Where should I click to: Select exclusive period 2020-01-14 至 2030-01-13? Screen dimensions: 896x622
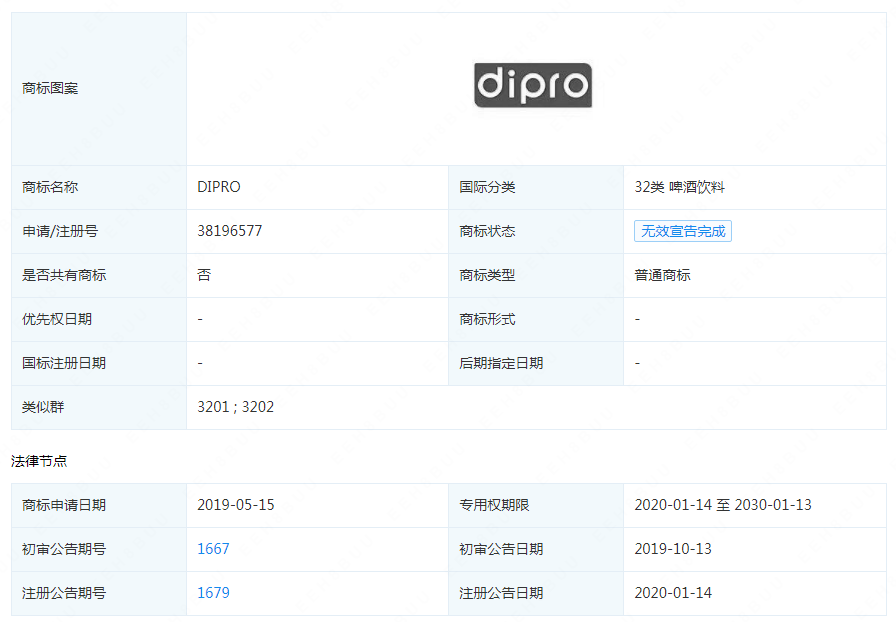[x=723, y=505]
